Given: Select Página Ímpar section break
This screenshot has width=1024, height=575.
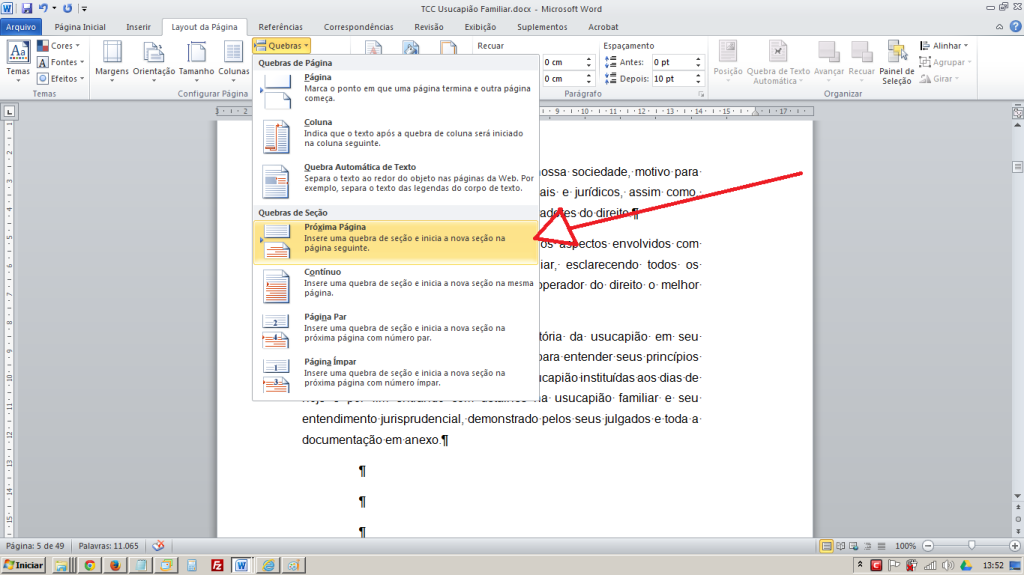Looking at the screenshot, I should click(x=396, y=376).
